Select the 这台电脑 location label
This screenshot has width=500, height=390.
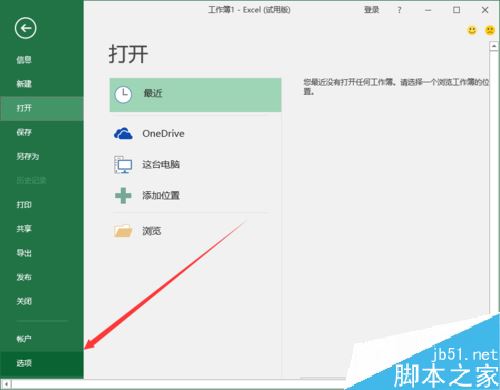pos(161,164)
